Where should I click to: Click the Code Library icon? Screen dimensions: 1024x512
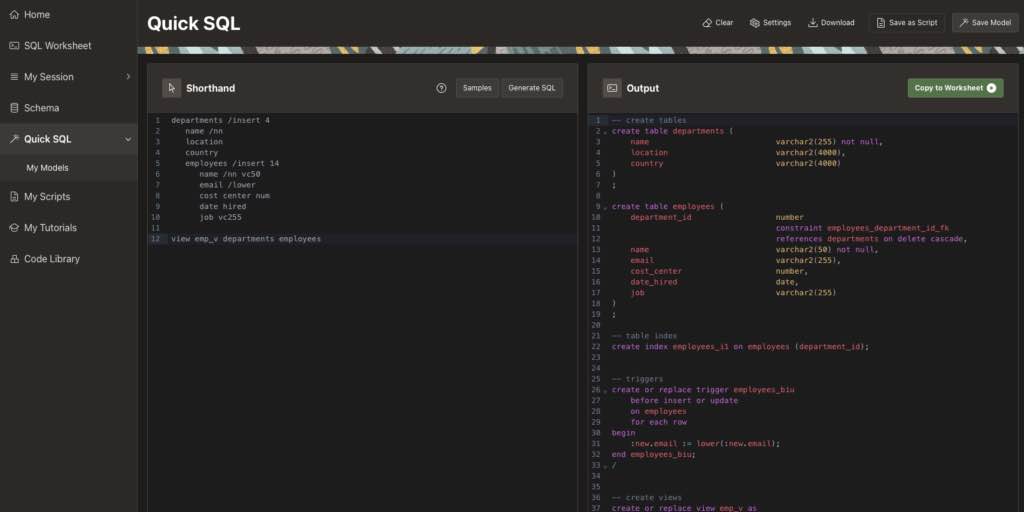tap(14, 259)
